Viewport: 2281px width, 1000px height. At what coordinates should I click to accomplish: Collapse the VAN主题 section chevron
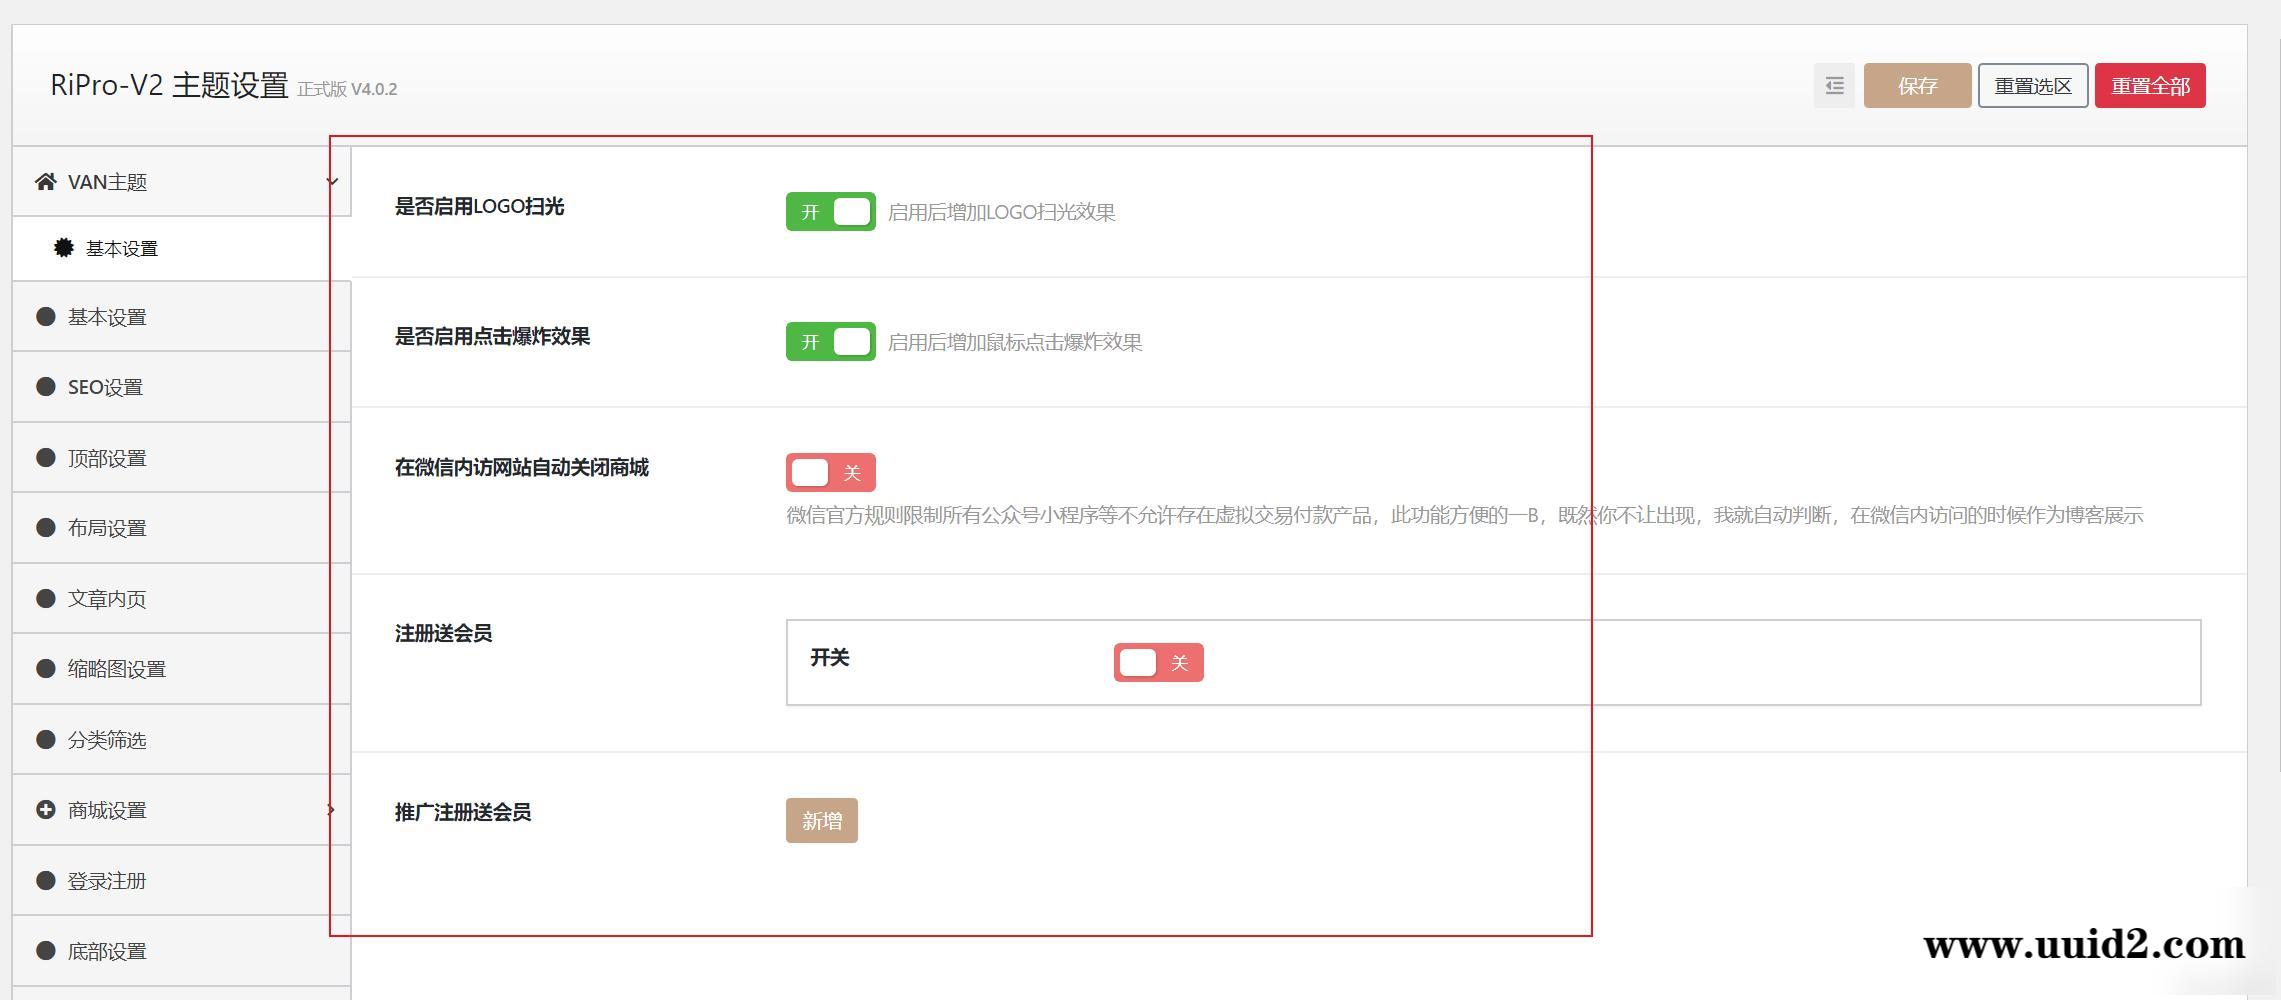[x=332, y=181]
